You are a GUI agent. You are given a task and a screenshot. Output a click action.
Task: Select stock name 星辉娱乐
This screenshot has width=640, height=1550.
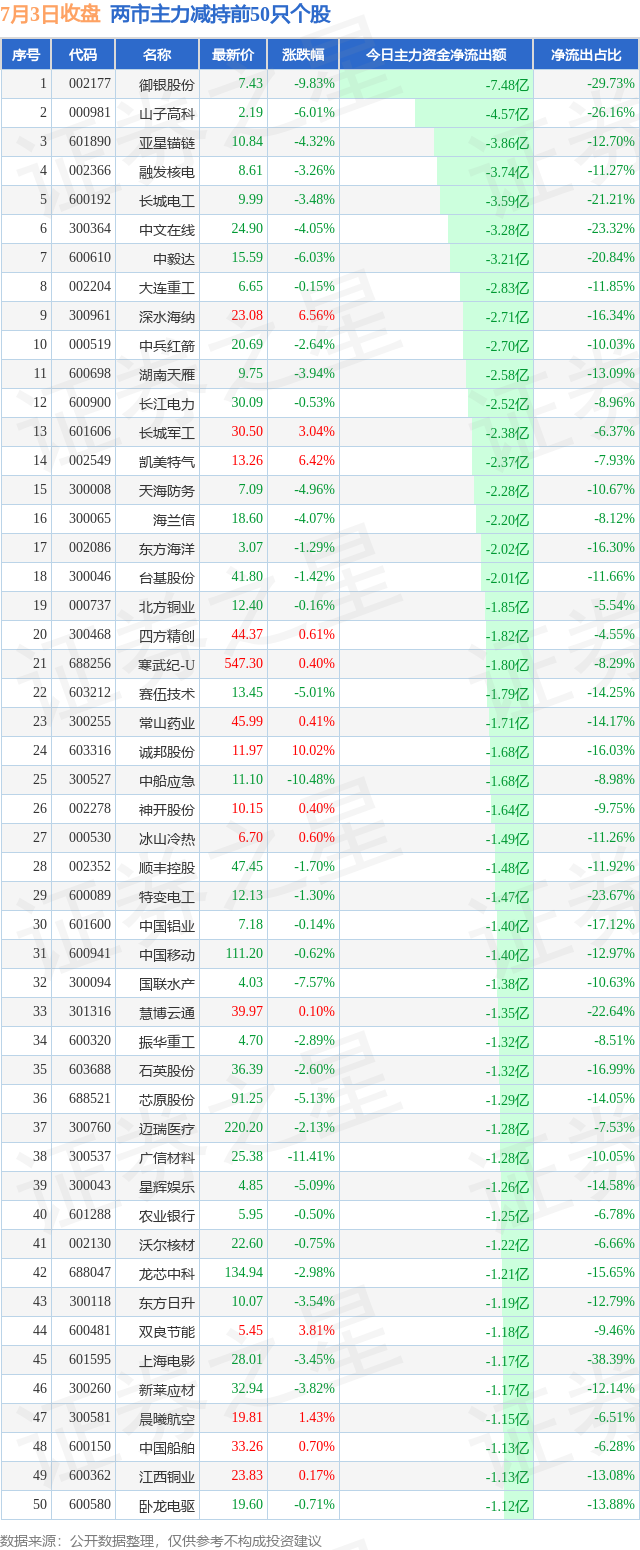tap(167, 1186)
